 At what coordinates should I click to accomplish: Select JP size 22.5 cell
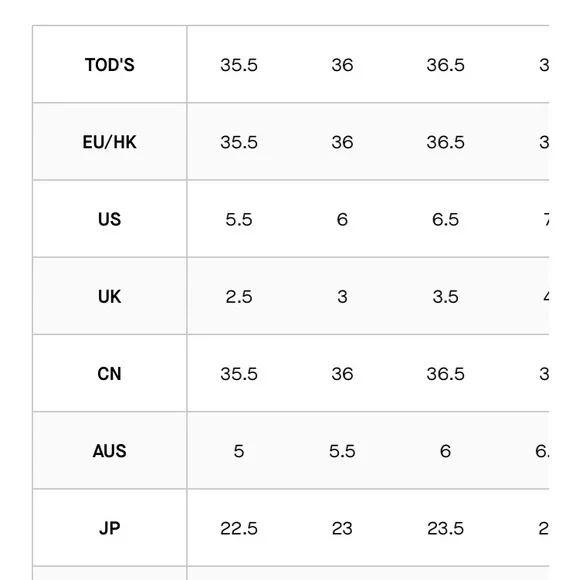239,529
